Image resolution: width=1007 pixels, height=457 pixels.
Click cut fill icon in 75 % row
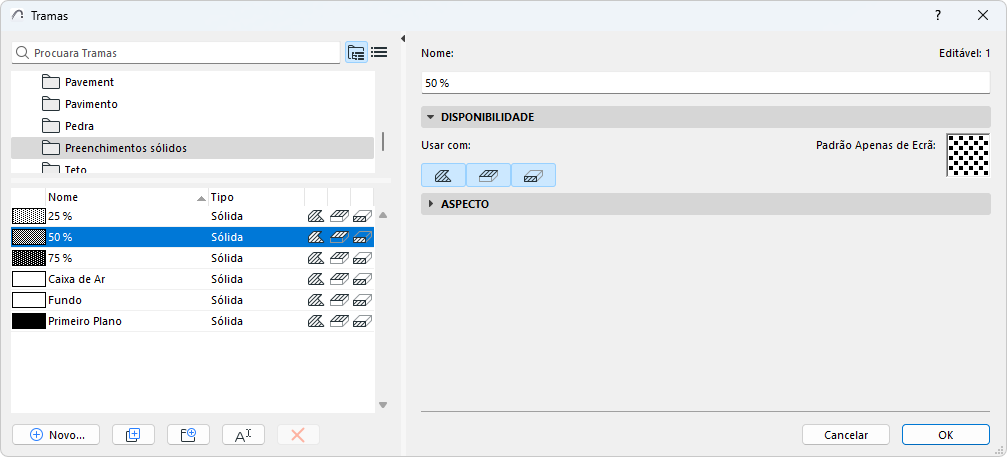tap(362, 258)
